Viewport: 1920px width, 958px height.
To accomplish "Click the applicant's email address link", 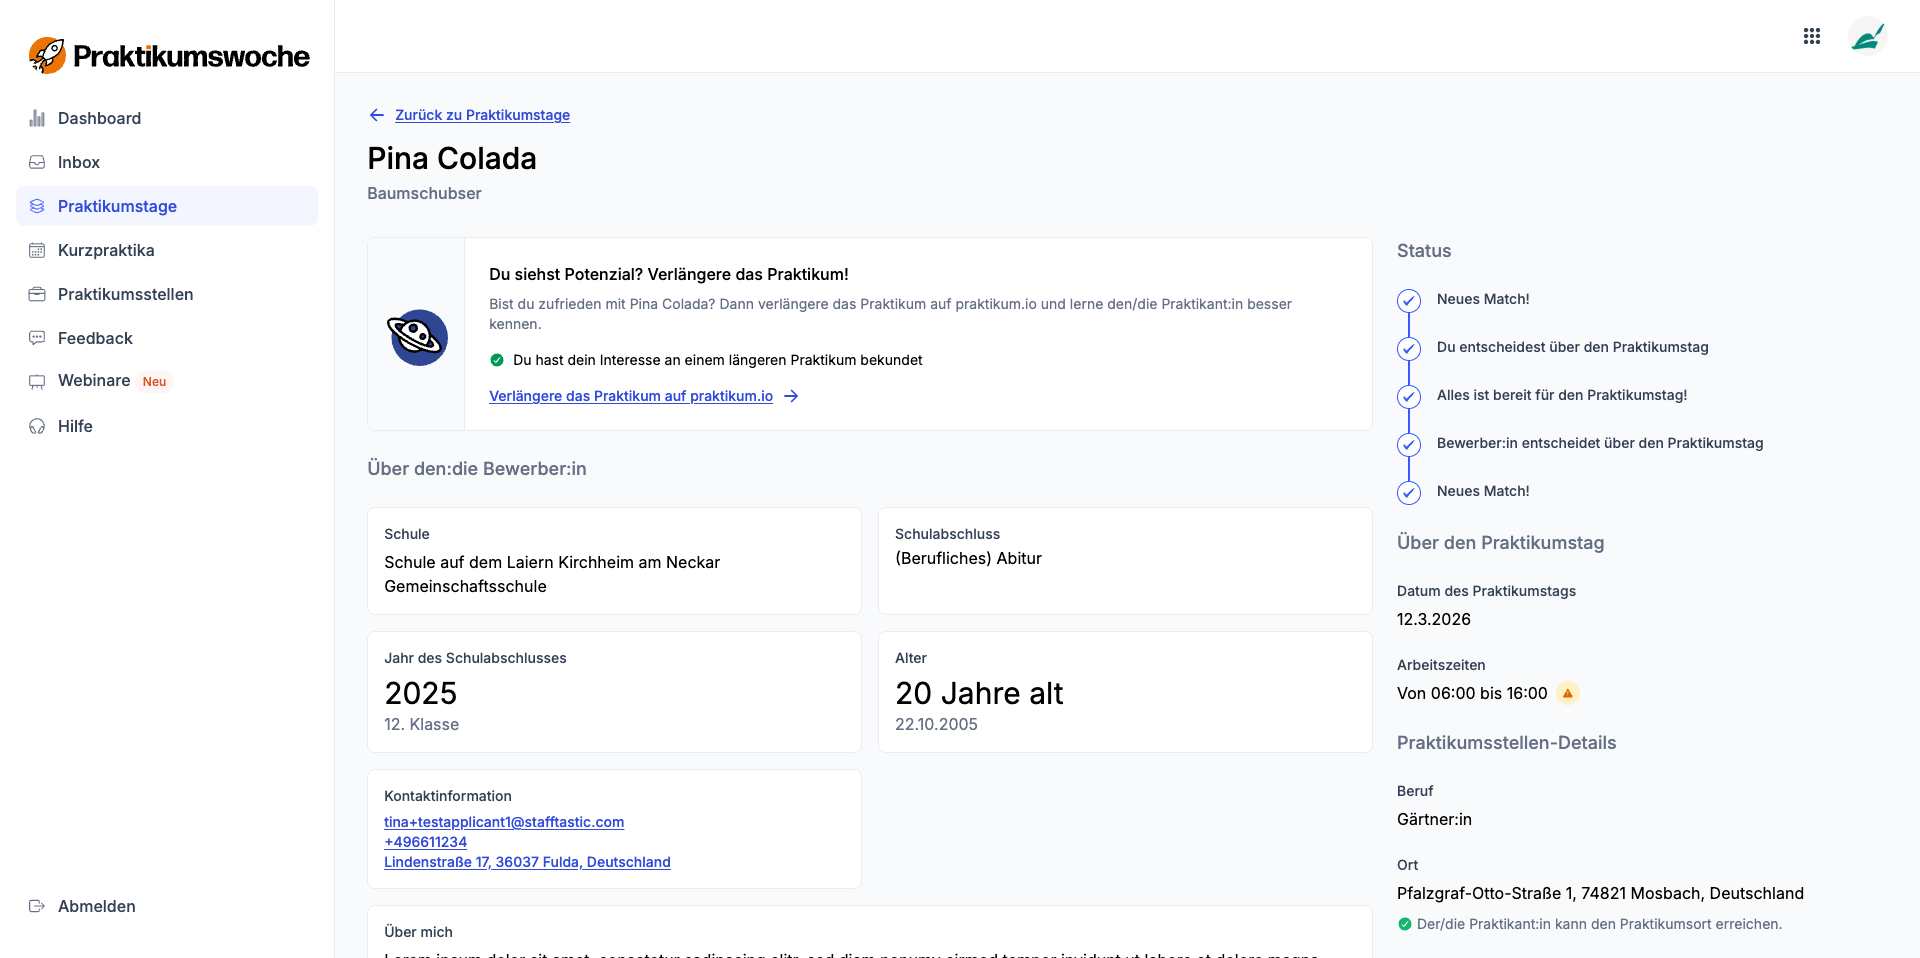I will pos(504,822).
